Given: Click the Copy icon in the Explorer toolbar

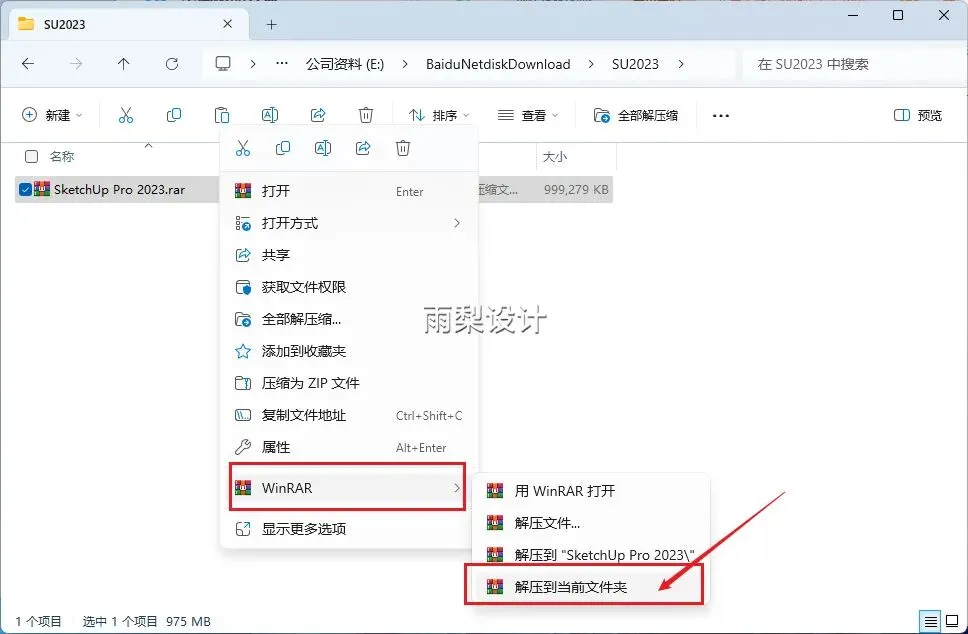Looking at the screenshot, I should pos(174,115).
